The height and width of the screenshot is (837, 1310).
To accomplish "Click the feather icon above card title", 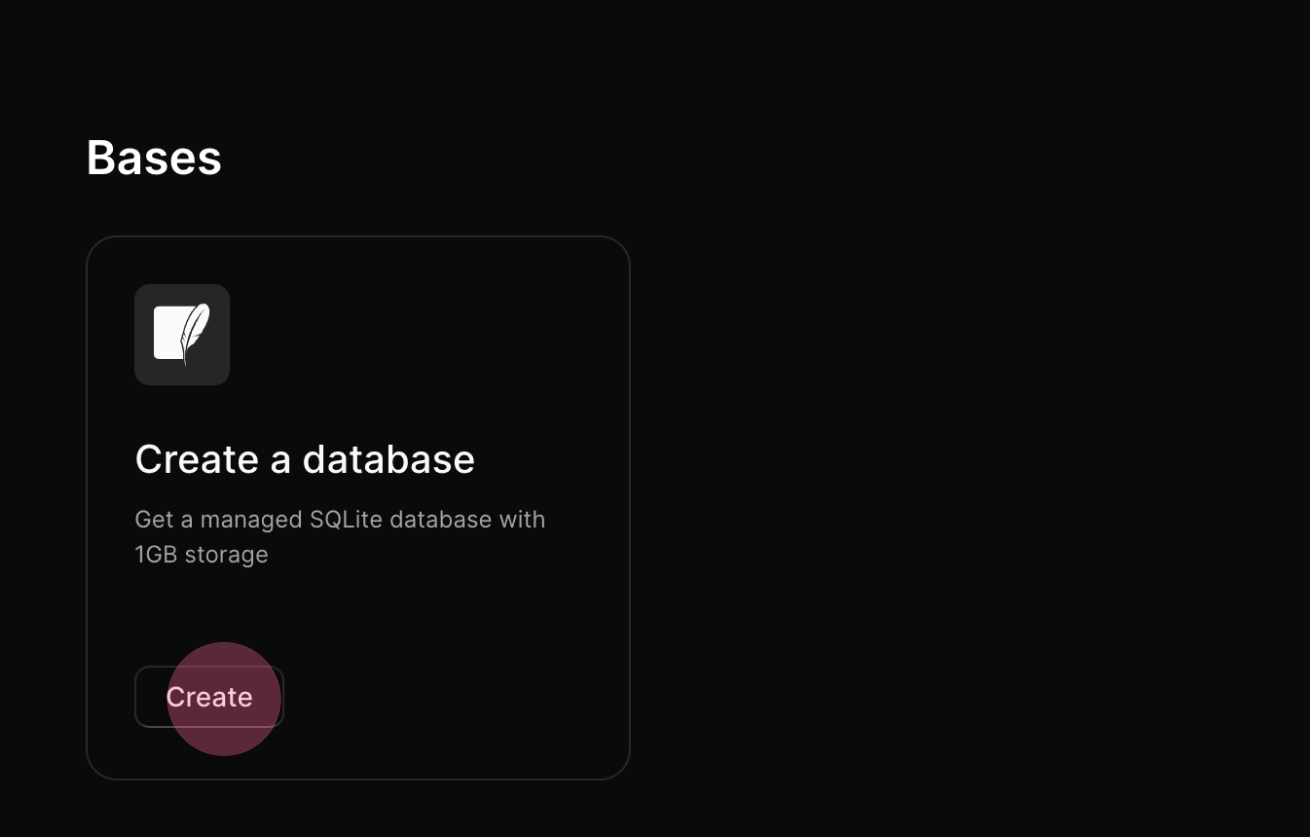I will pos(182,334).
